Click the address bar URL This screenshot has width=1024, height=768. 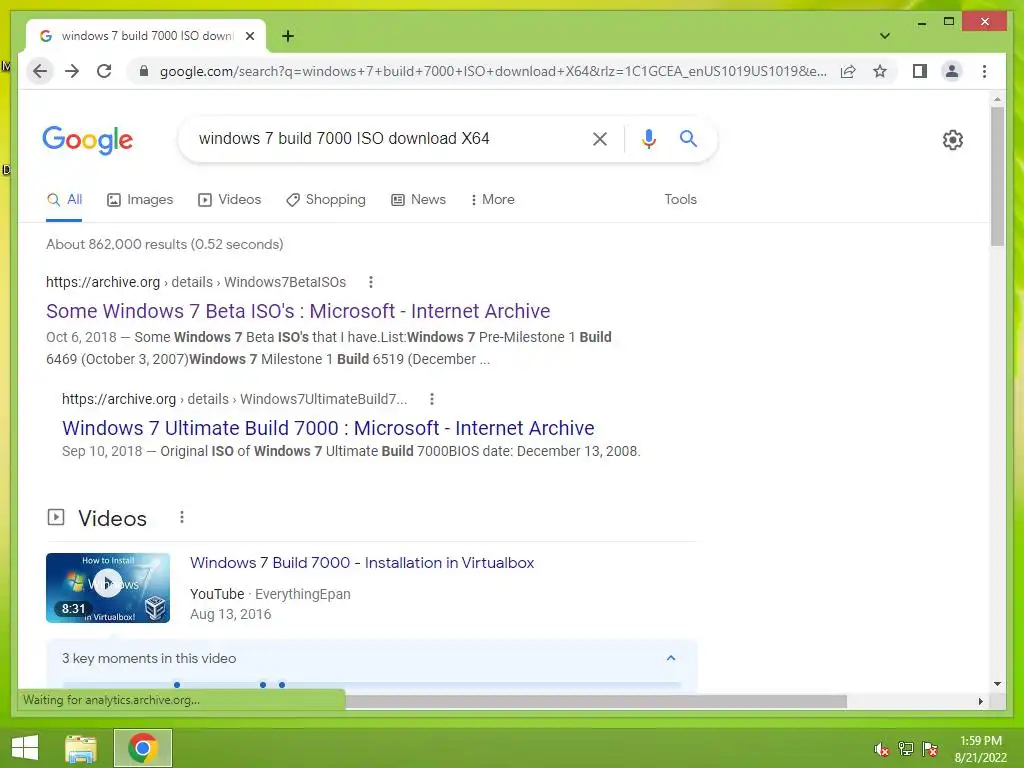point(493,71)
